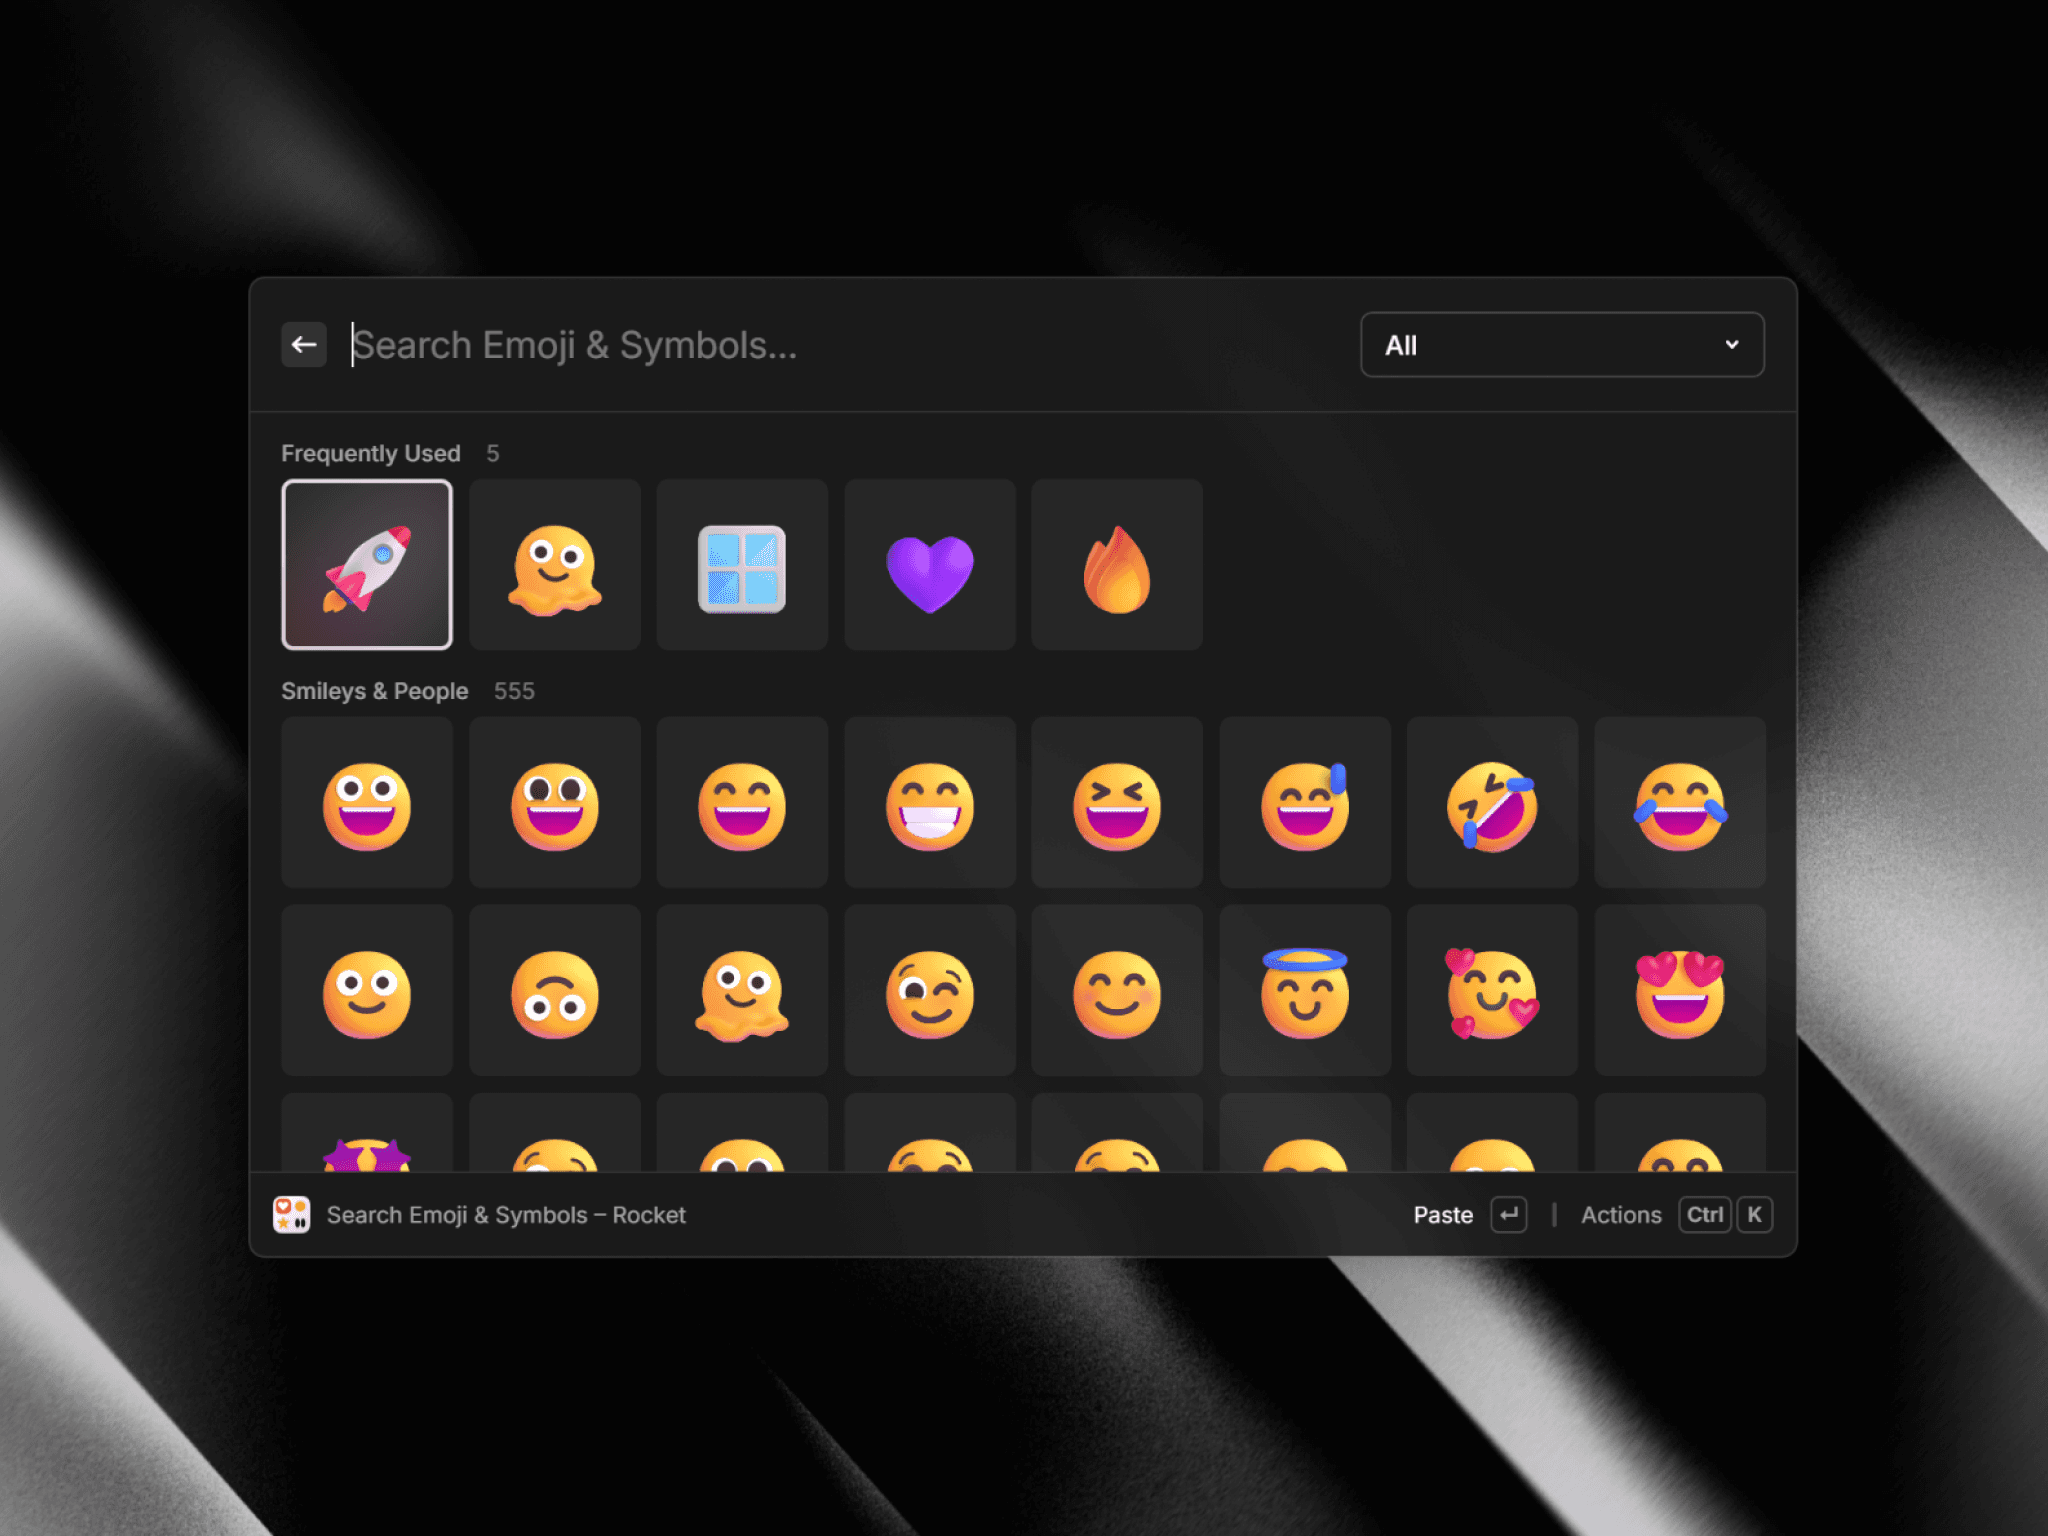Click the Smileys & People section header
This screenshot has width=2048, height=1536.
tap(374, 691)
